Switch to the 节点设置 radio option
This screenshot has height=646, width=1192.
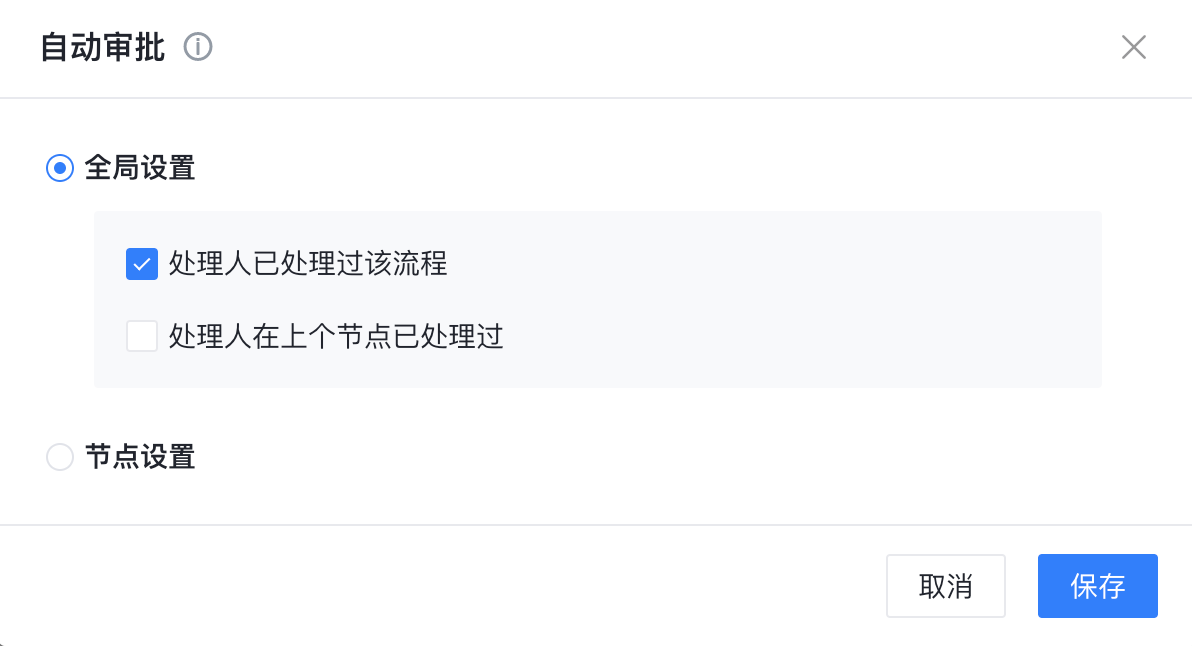coord(60,458)
